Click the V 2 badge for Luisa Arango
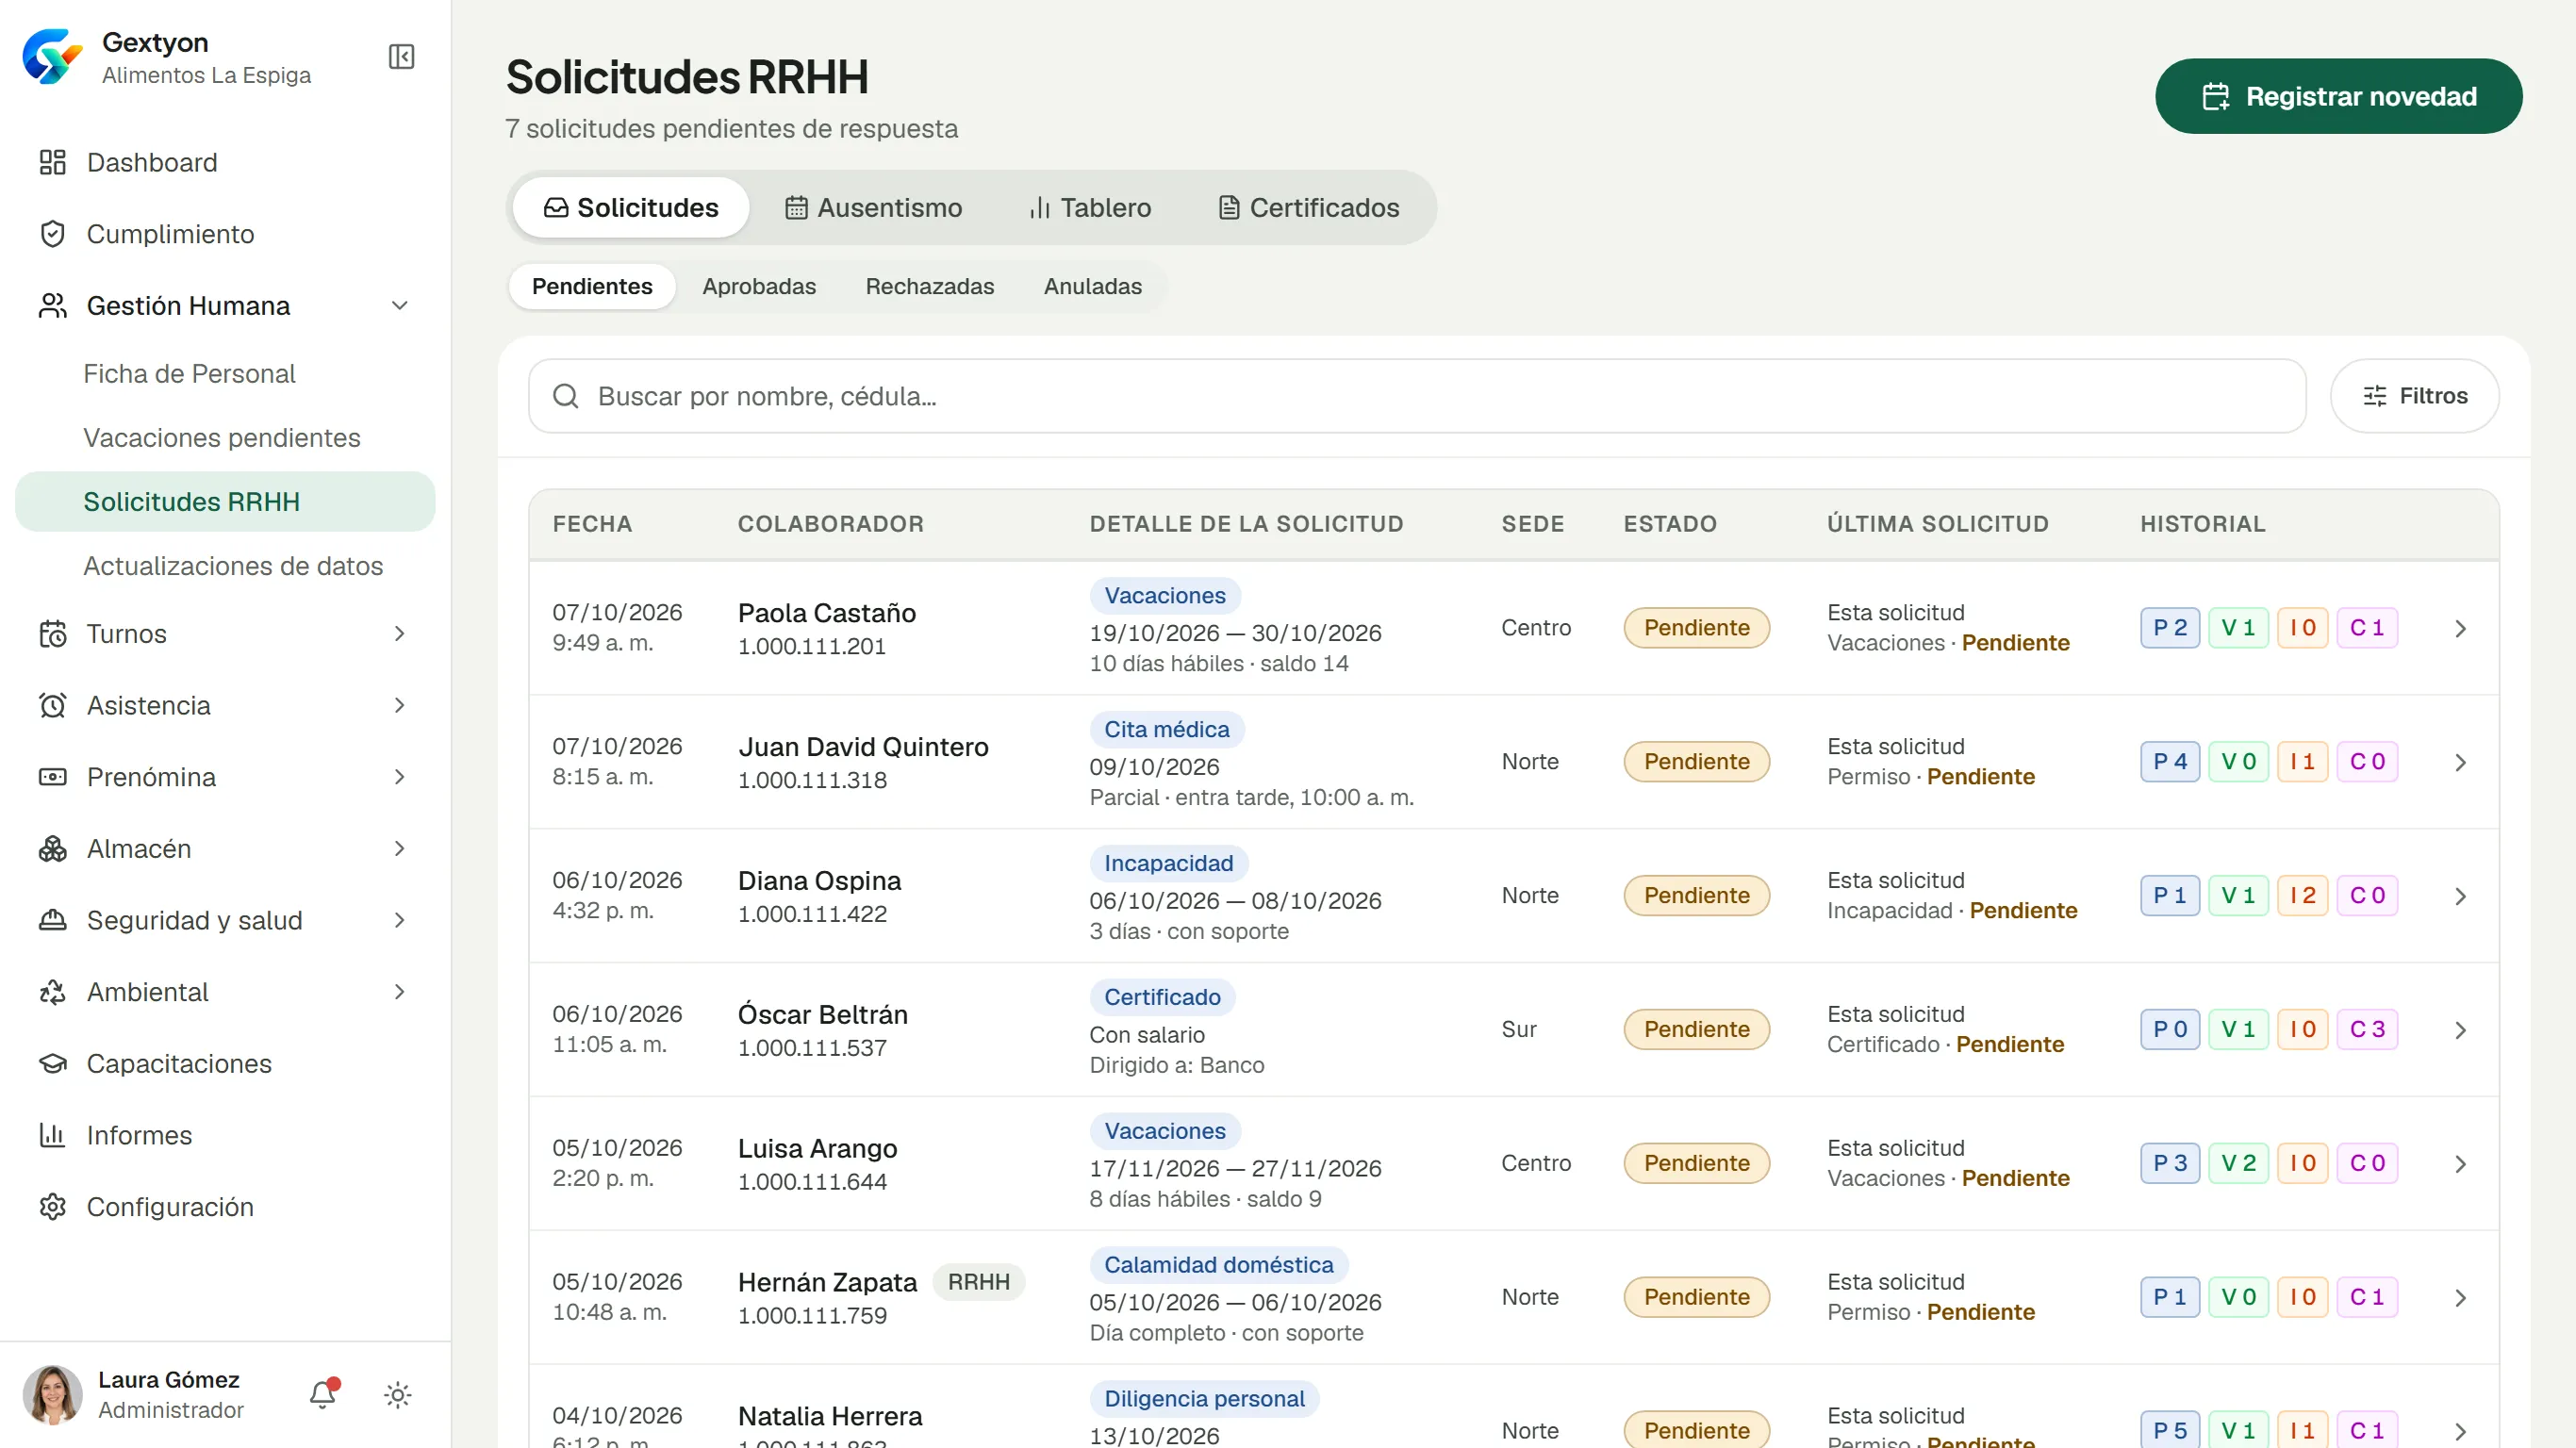Screen dimensions: 2576x1448 click(2238, 1163)
